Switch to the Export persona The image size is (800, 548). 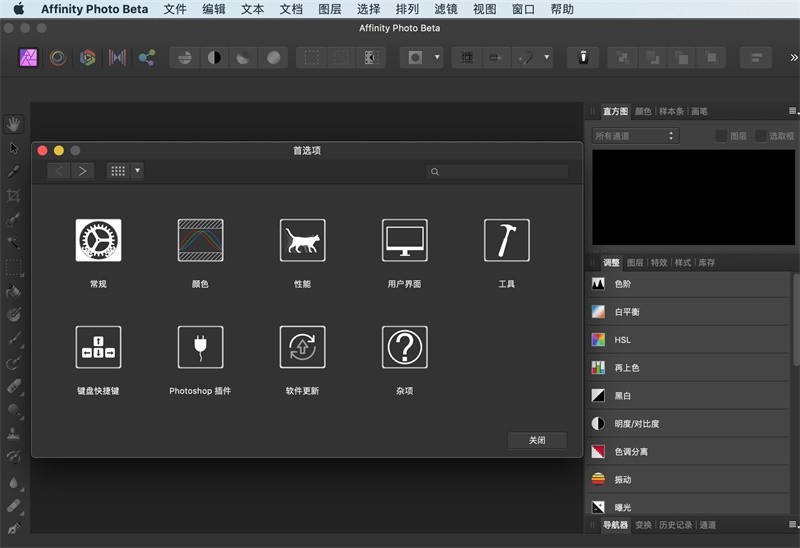click(147, 58)
